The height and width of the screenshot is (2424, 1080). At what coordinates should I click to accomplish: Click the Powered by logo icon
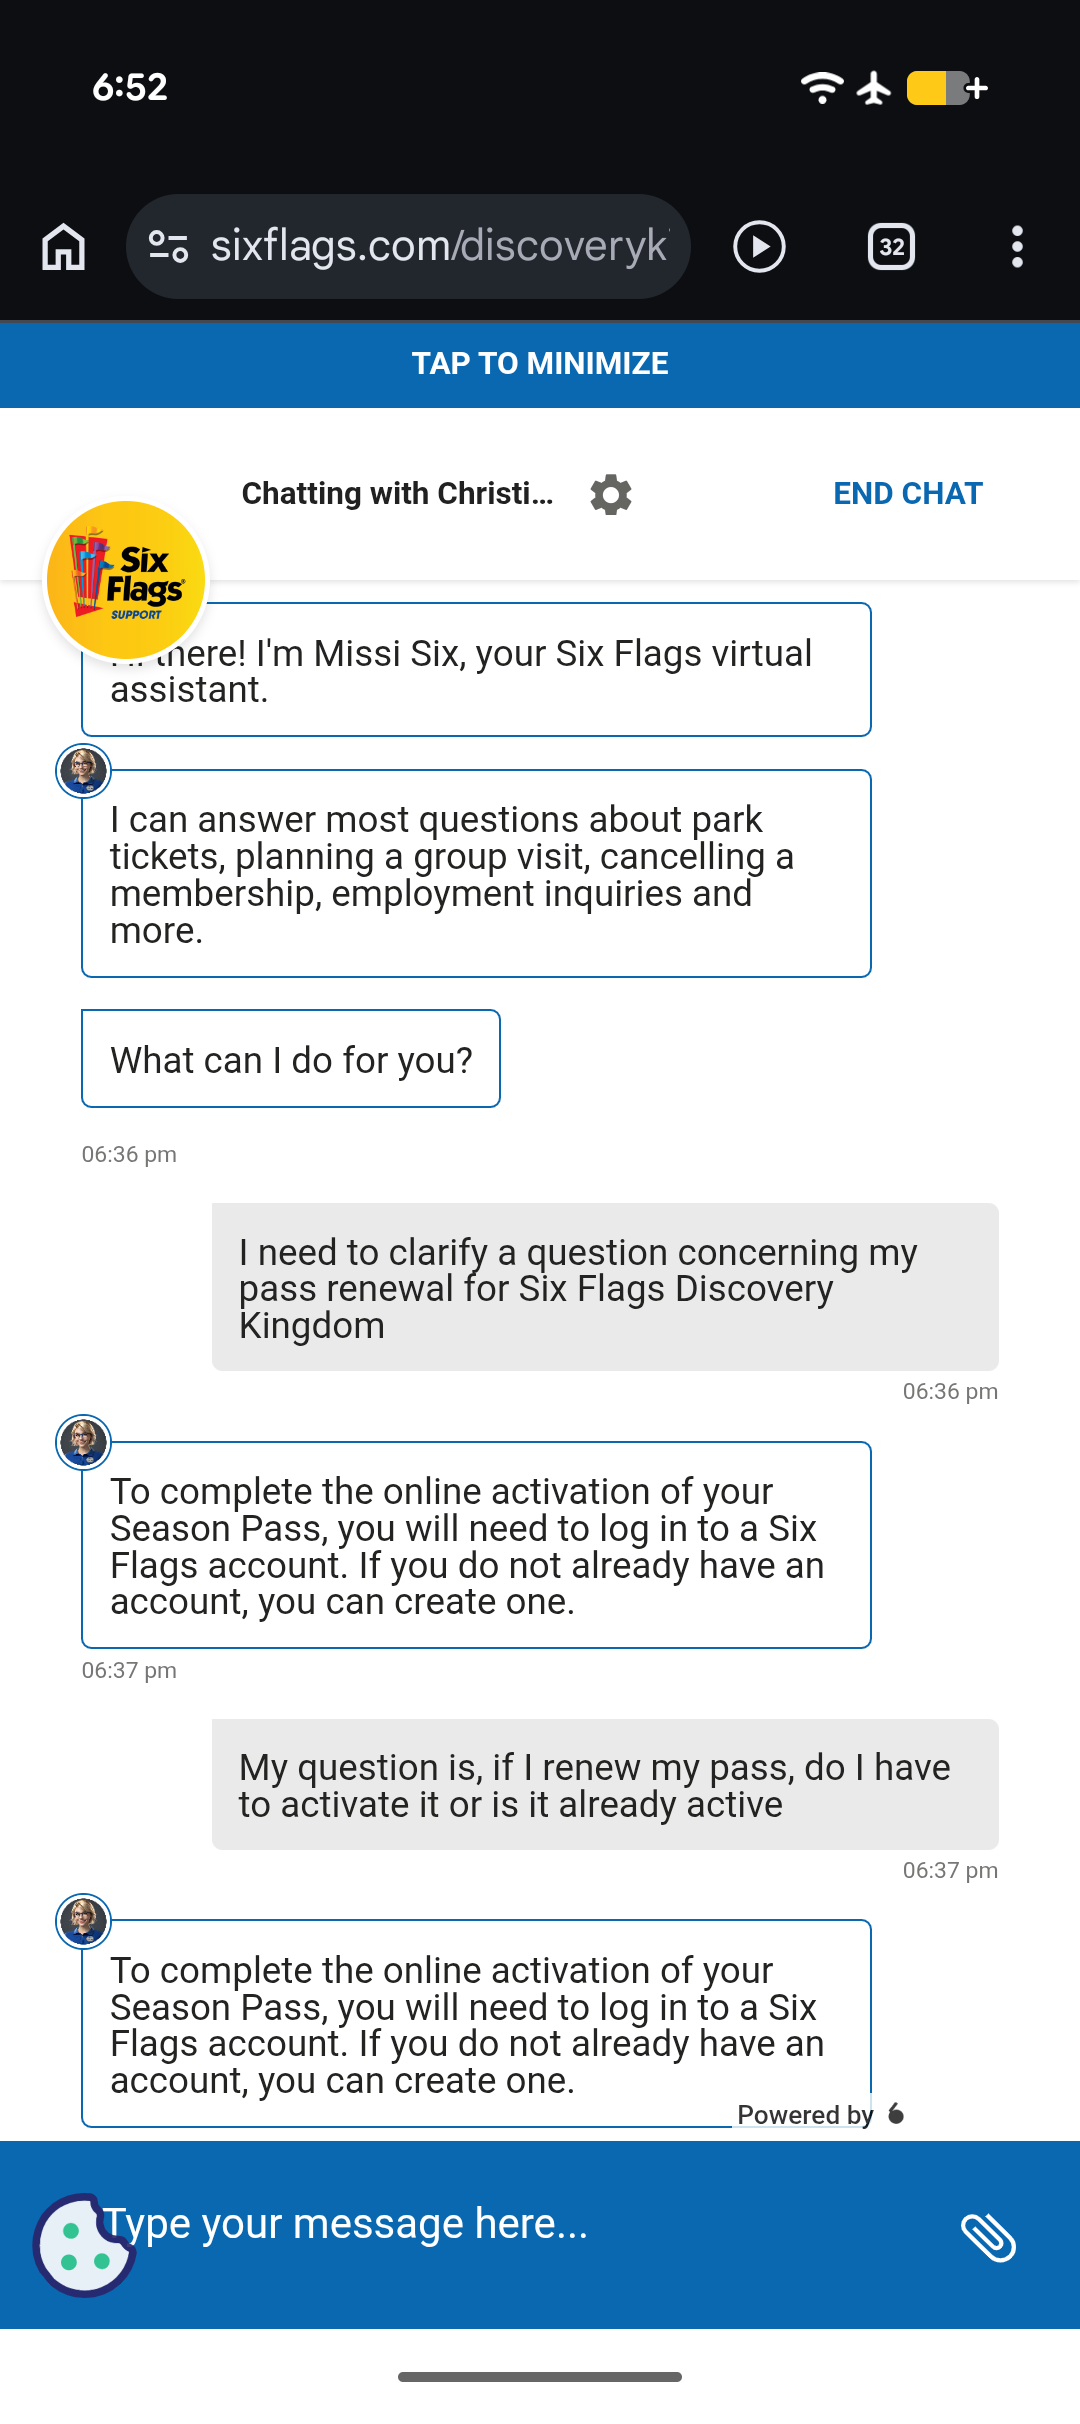896,2113
